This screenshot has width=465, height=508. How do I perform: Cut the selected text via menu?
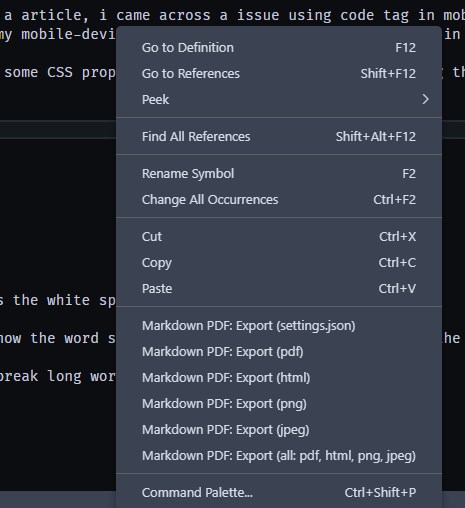[279, 237]
